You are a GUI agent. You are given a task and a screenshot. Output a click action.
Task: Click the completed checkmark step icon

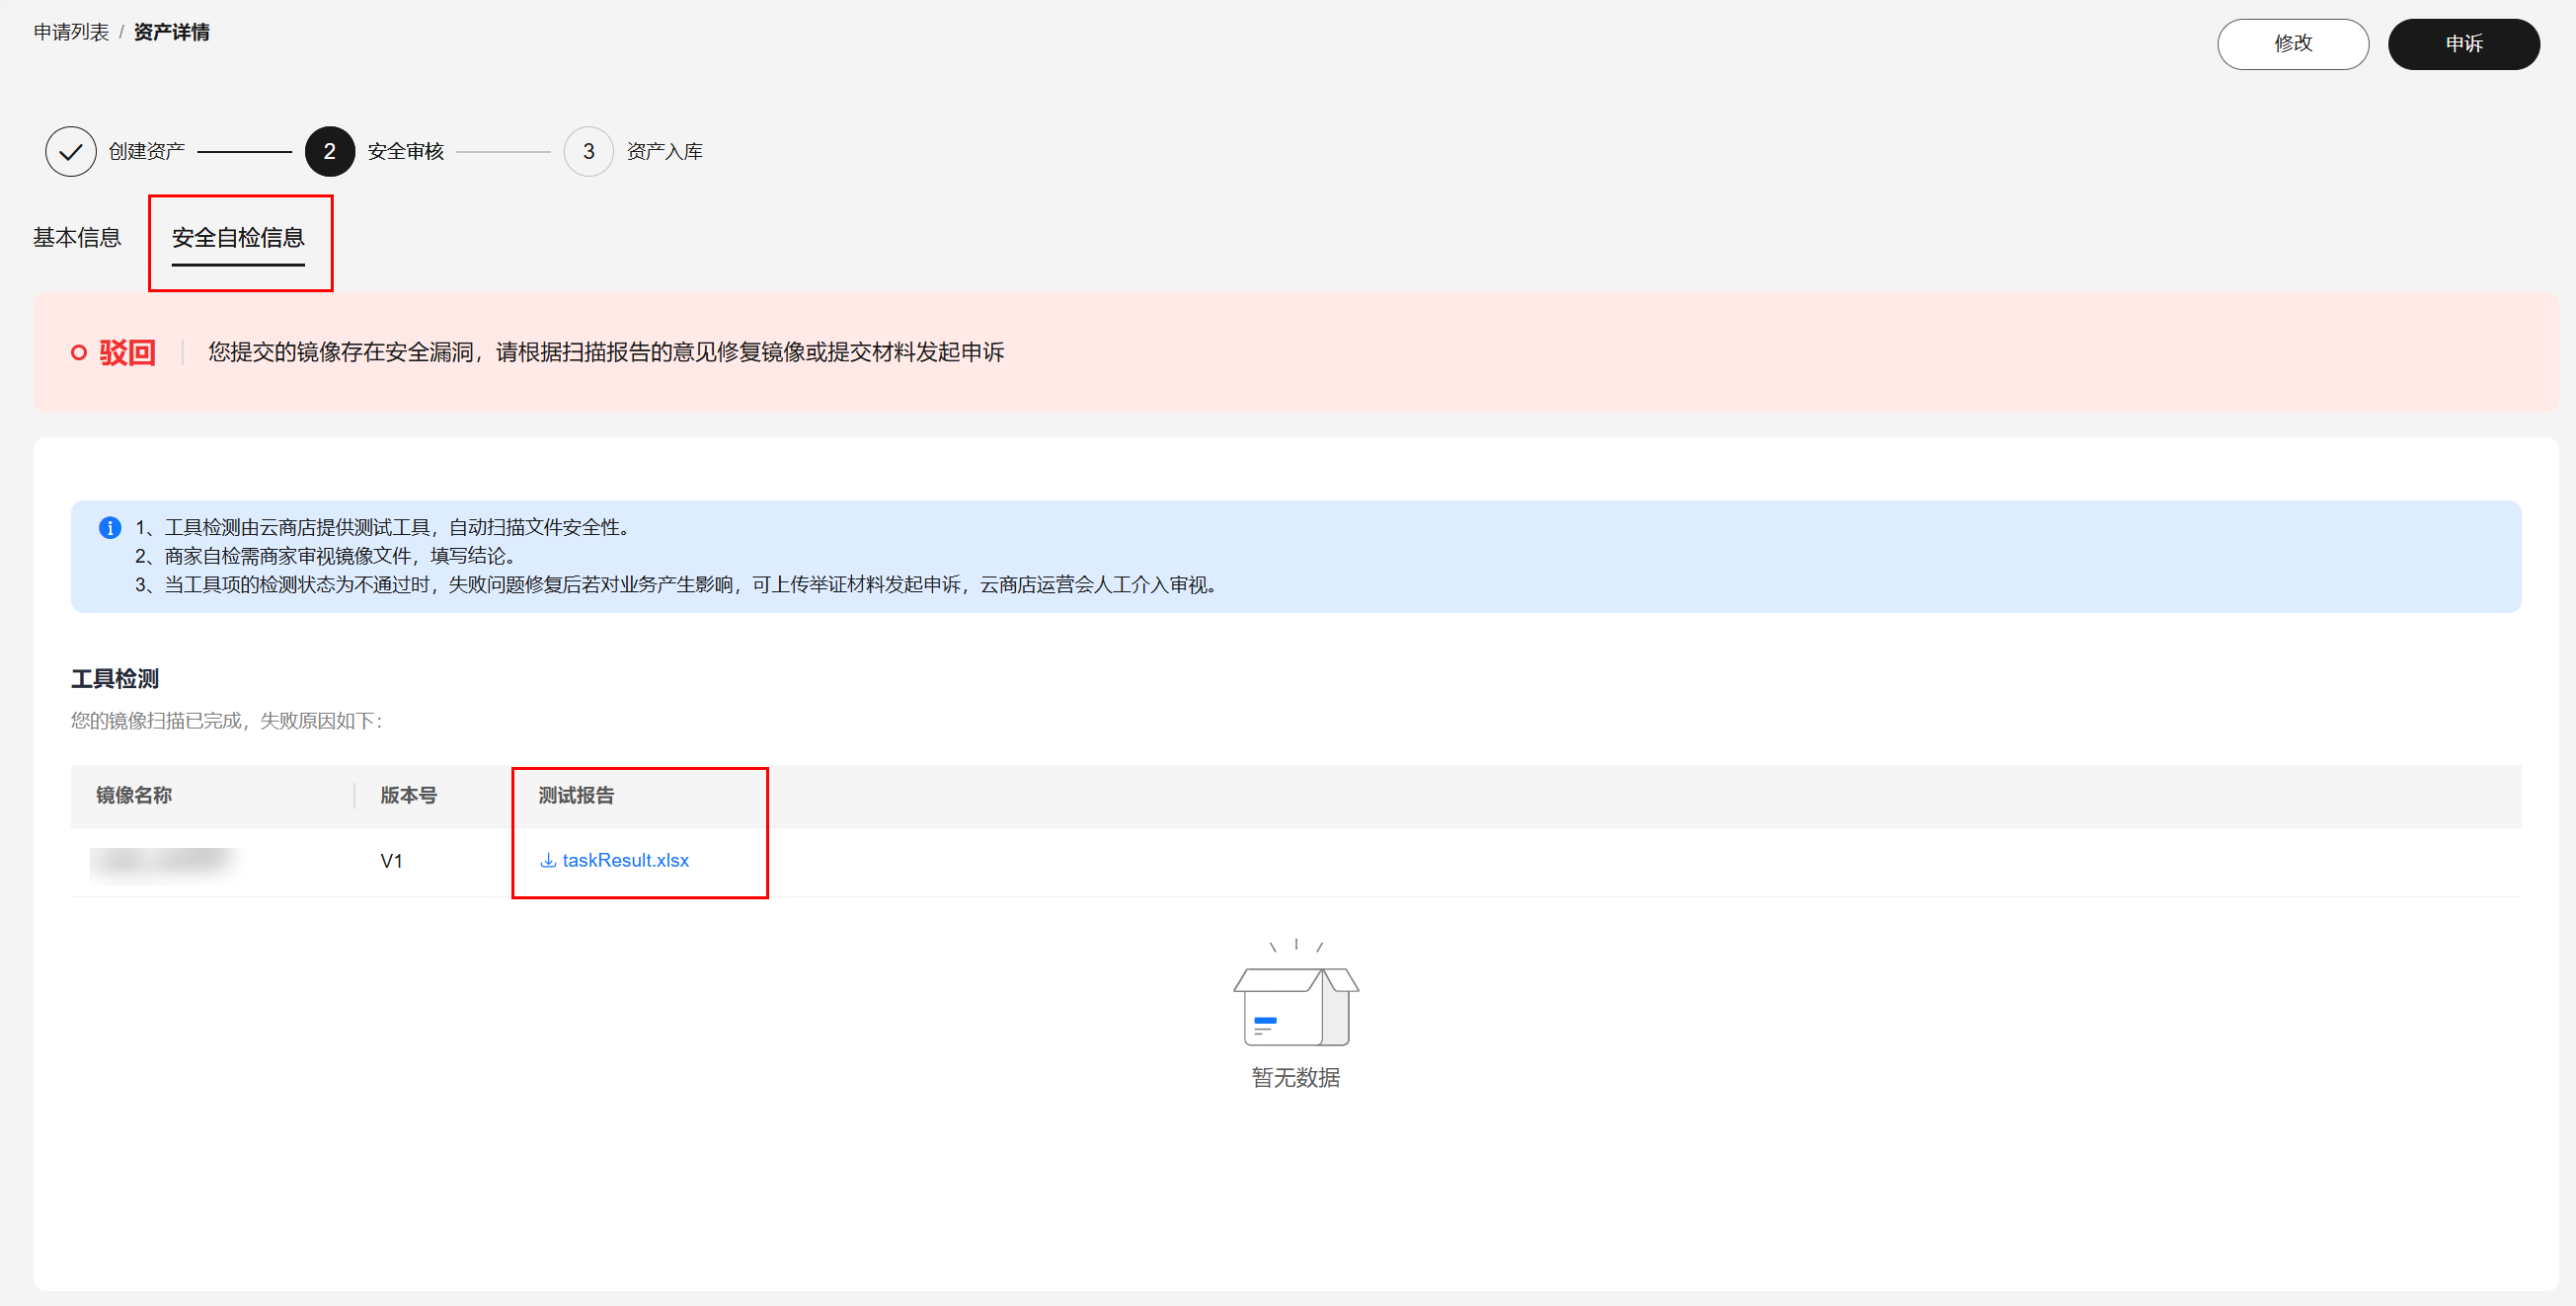(x=70, y=151)
